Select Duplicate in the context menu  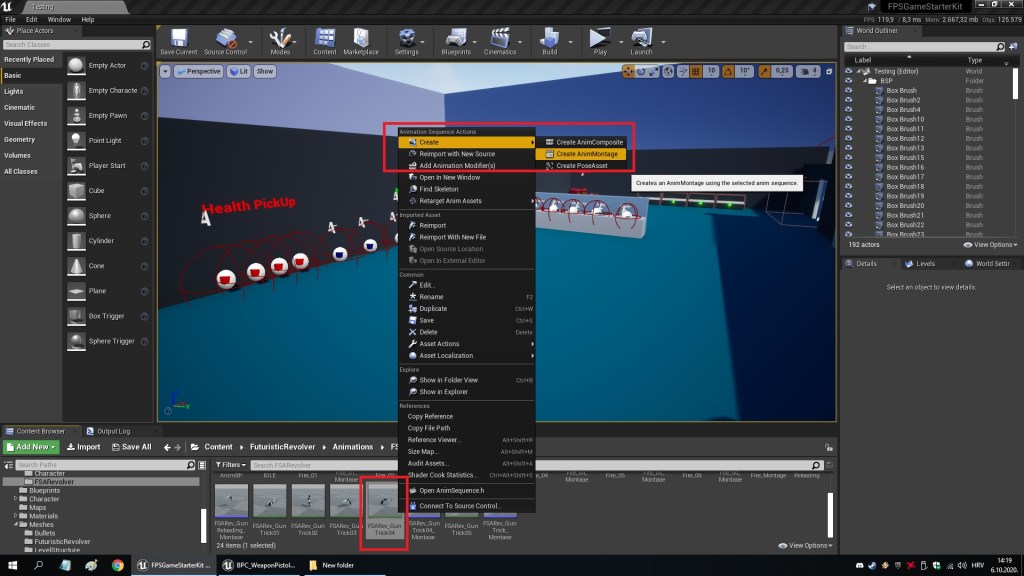tap(433, 309)
